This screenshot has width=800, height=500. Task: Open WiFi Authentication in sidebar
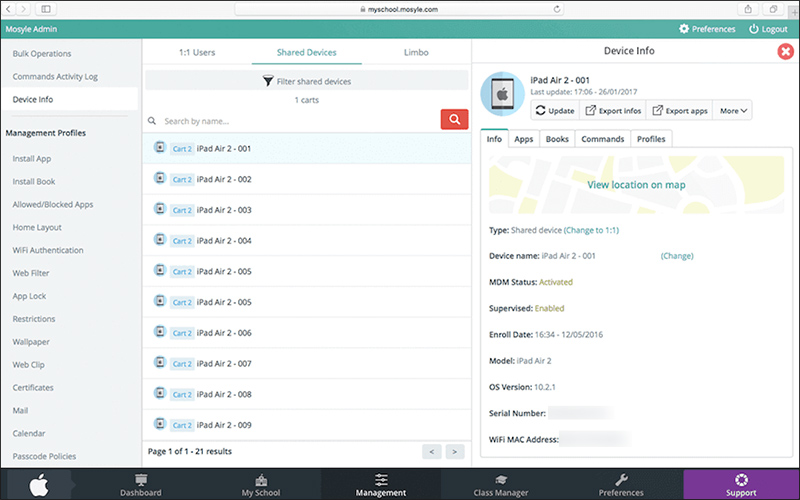click(x=48, y=250)
